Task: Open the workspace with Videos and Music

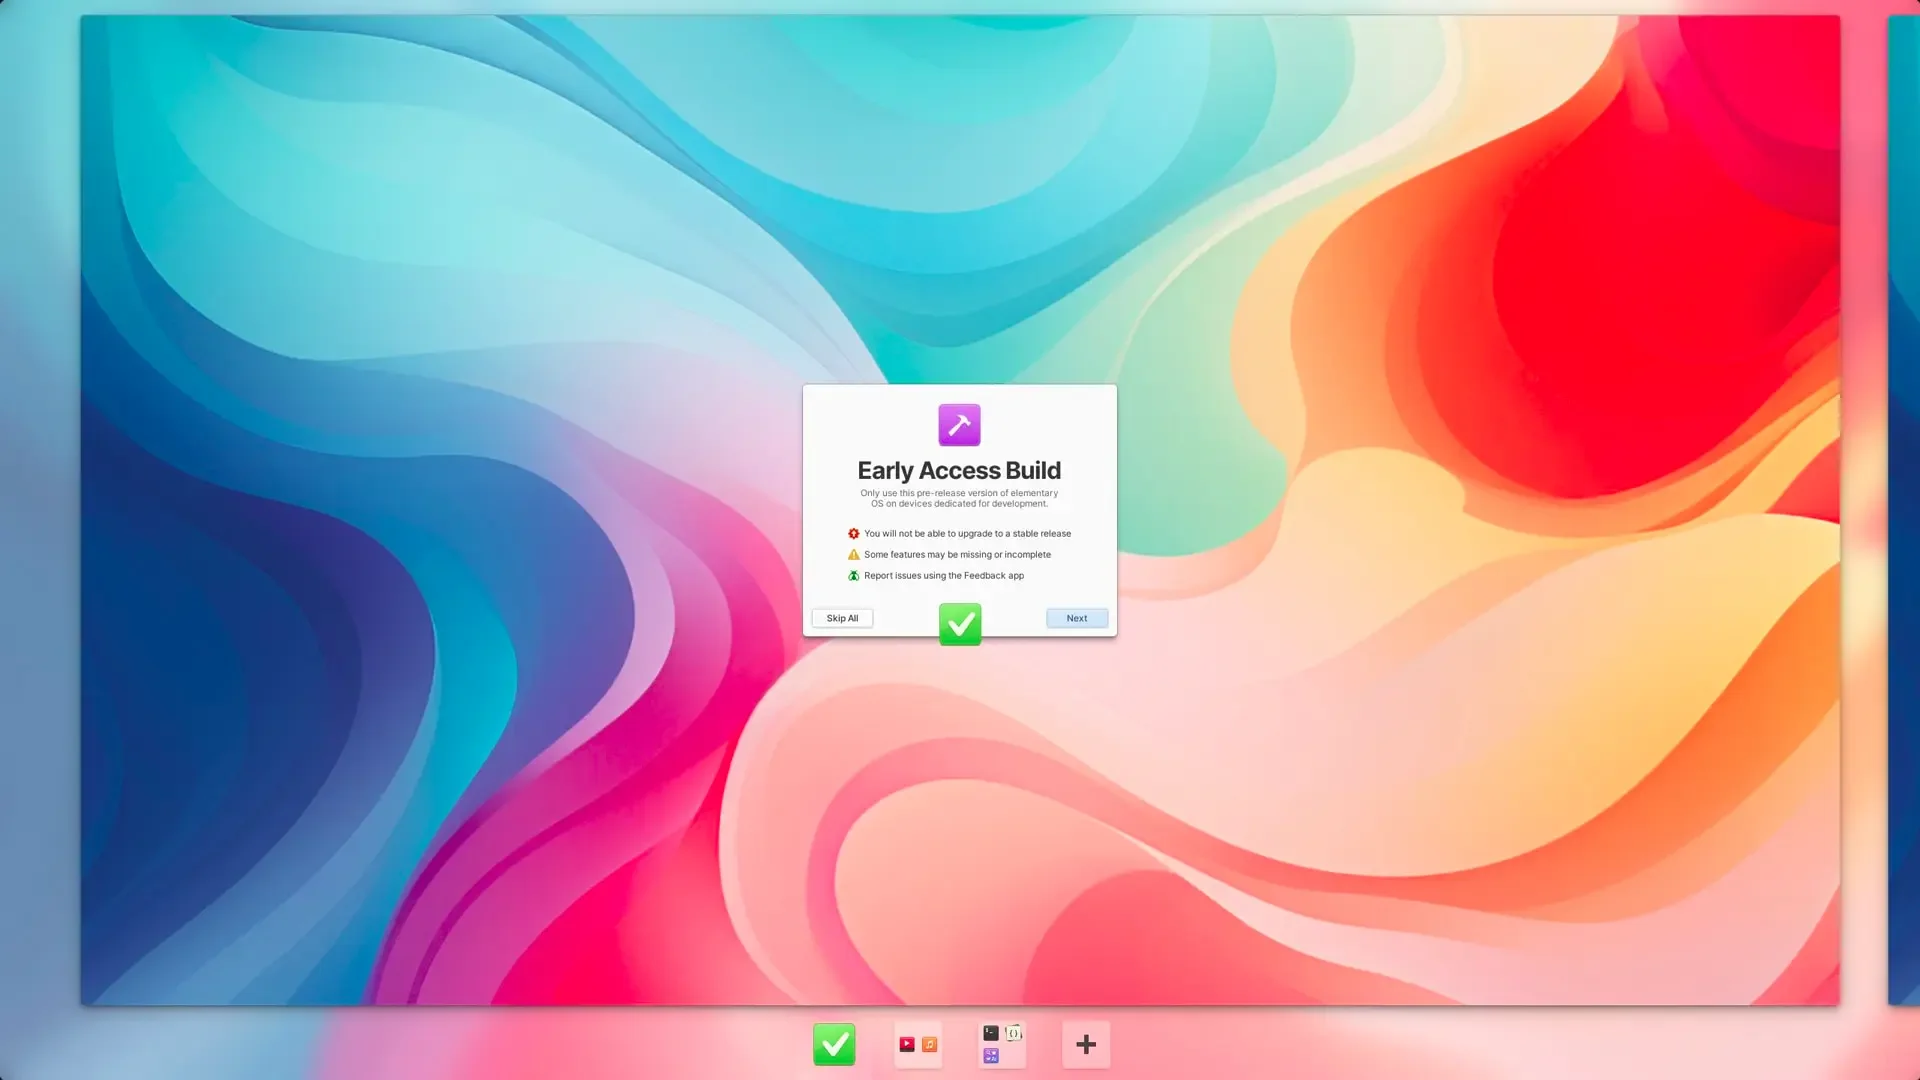Action: click(x=918, y=1044)
